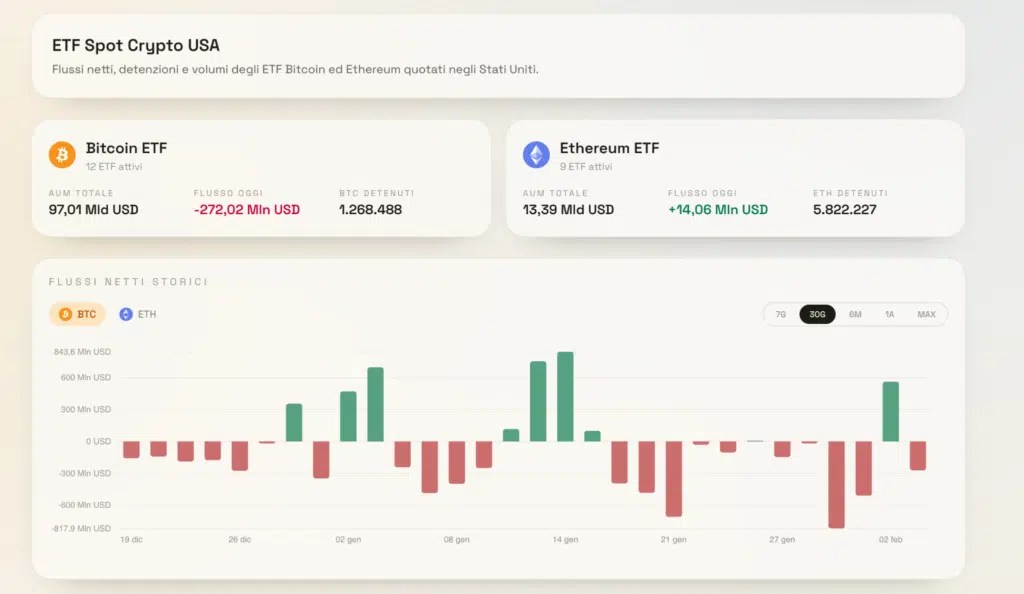1024x594 pixels.
Task: Click the Flussi Netti Storici section heading
Action: (128, 281)
